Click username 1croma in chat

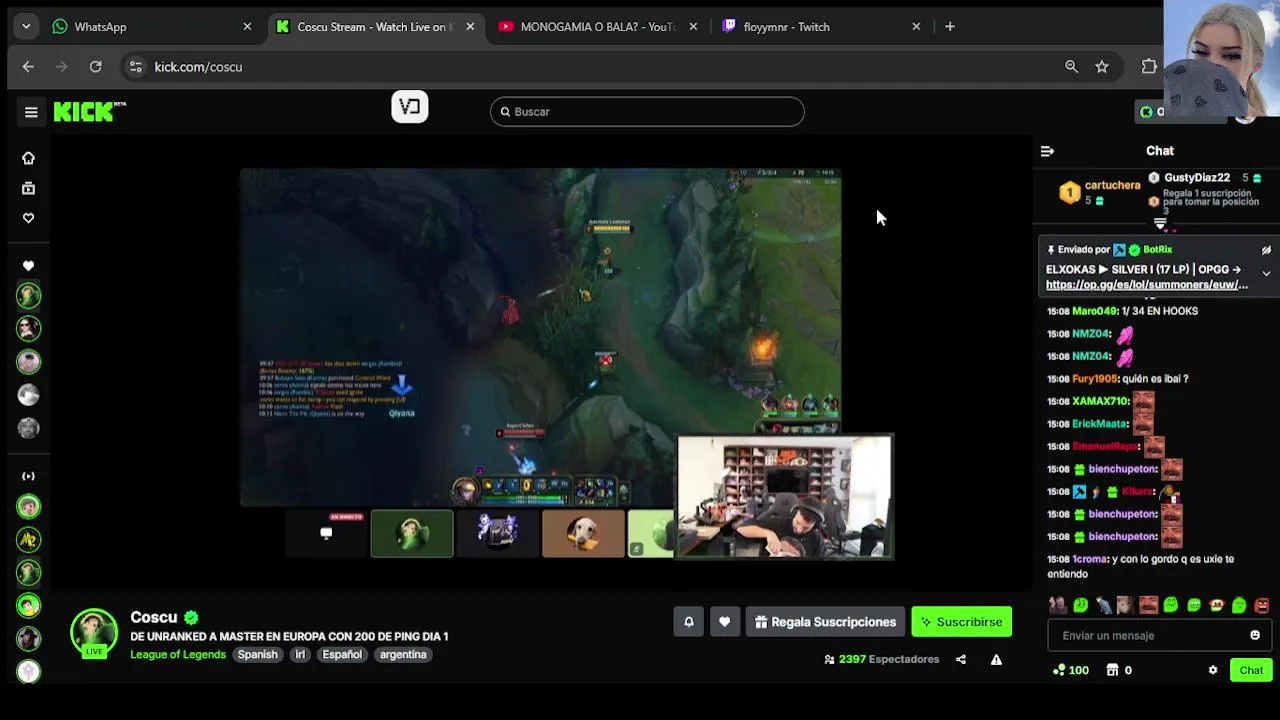coord(1090,559)
